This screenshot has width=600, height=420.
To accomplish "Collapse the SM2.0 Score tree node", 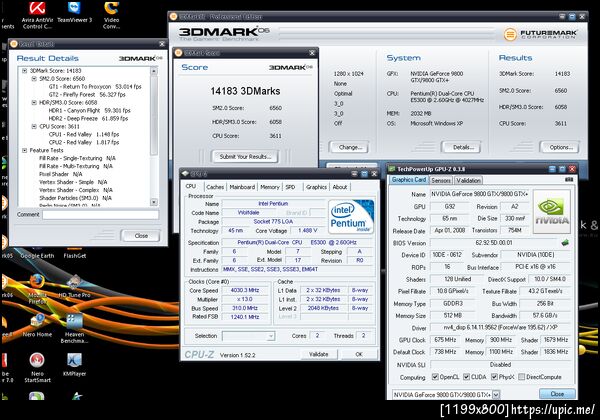I will click(x=34, y=78).
